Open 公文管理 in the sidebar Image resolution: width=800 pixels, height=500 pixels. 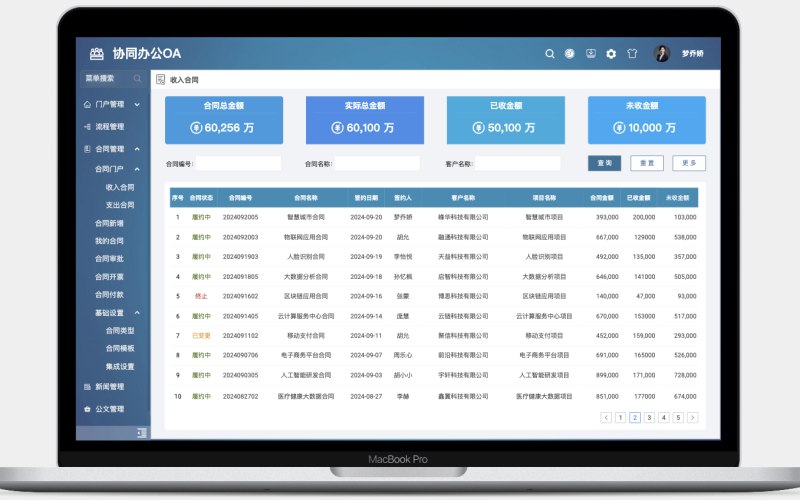pyautogui.click(x=110, y=409)
